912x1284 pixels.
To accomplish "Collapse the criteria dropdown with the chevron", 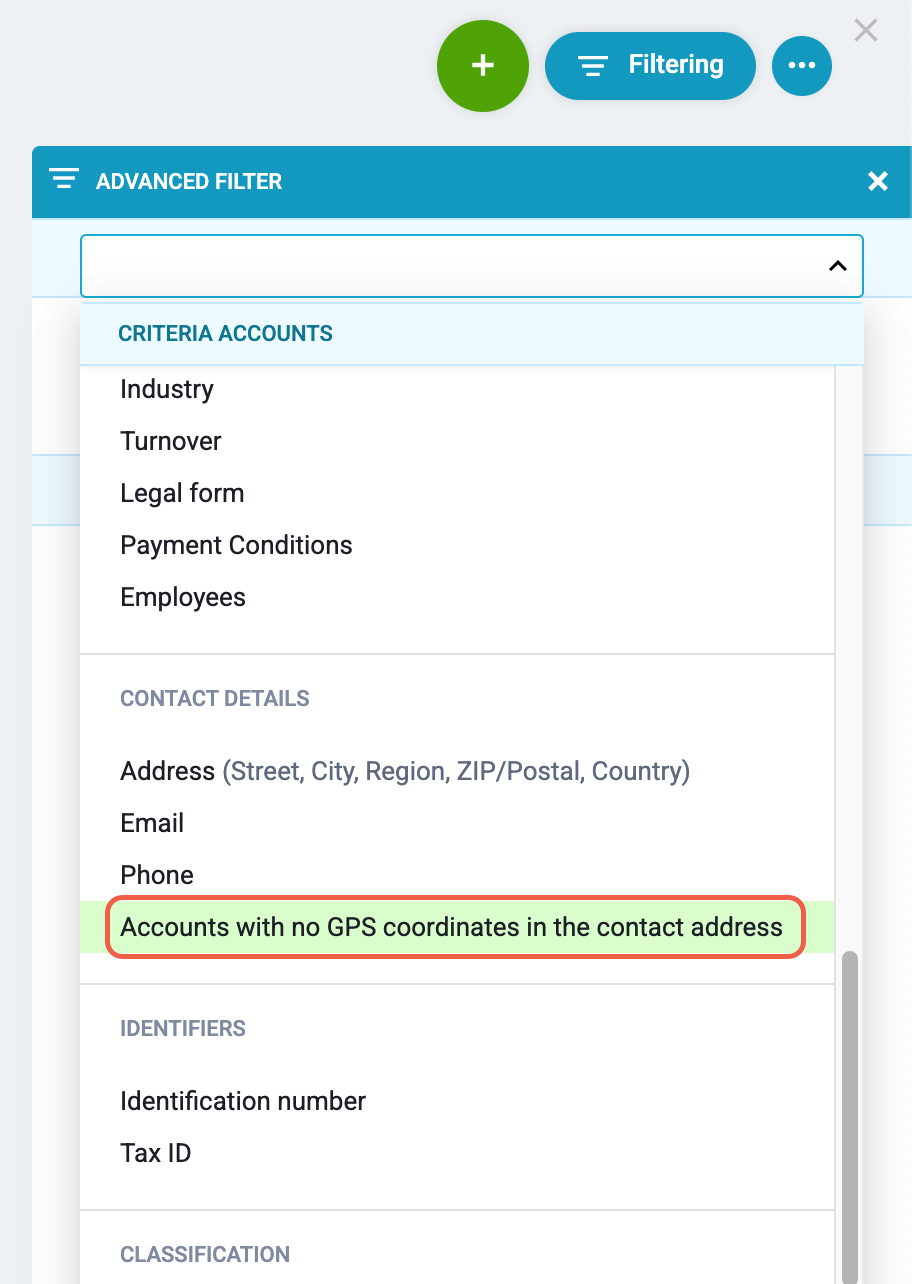I will click(838, 266).
